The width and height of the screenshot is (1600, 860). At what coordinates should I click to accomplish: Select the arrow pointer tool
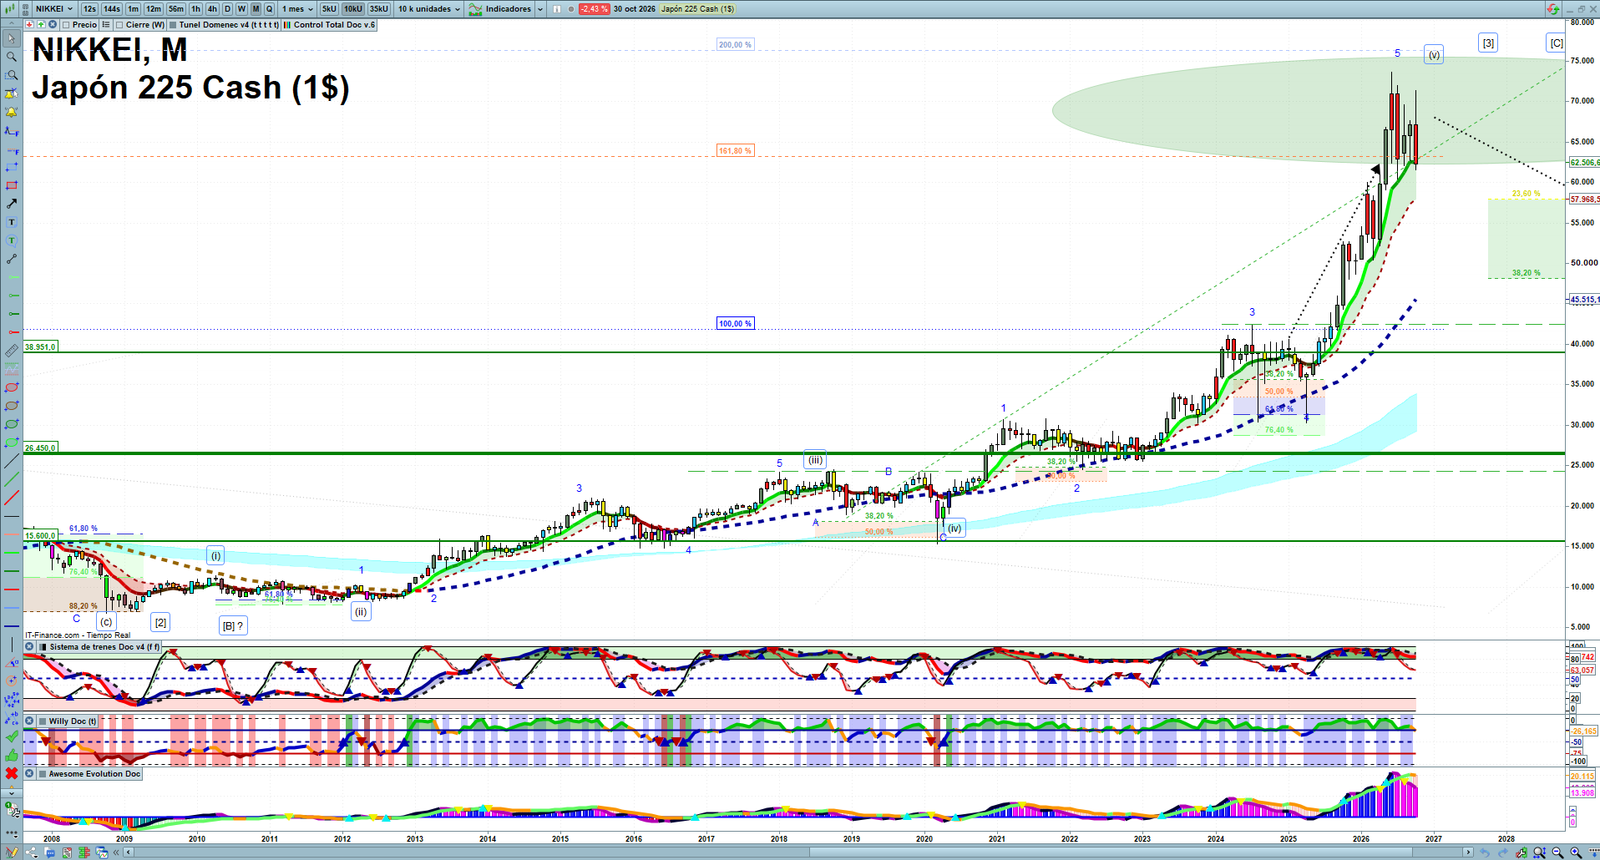pos(12,38)
